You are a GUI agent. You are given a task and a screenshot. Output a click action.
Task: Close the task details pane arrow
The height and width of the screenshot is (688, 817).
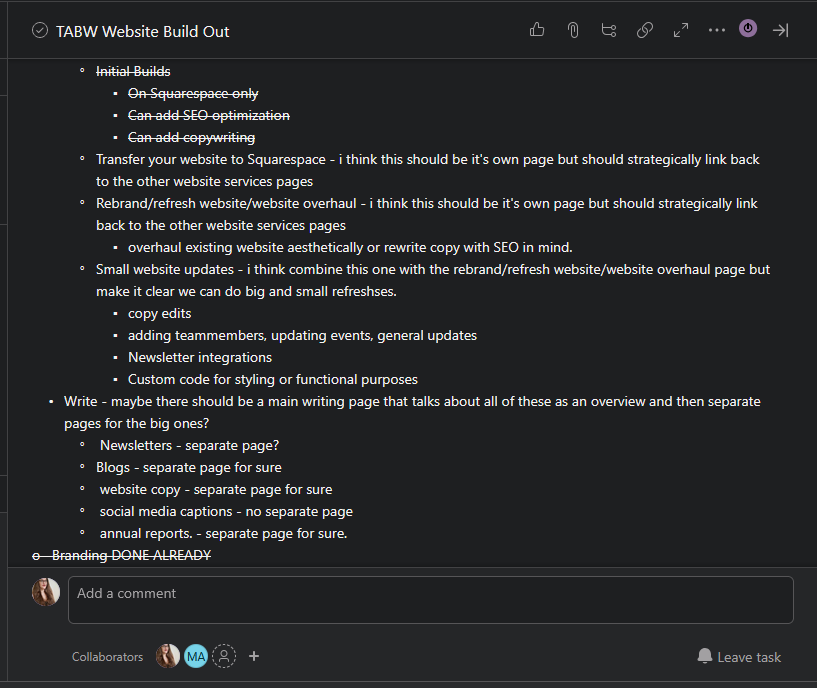point(781,30)
